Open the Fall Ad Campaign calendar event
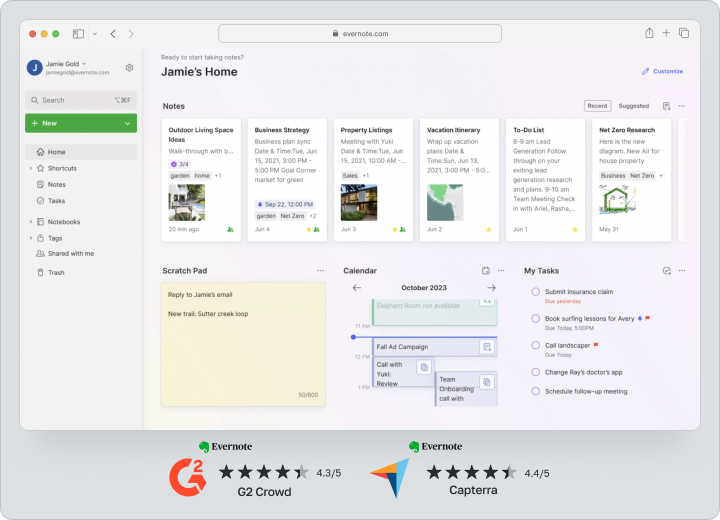The width and height of the screenshot is (720, 520). 434,347
